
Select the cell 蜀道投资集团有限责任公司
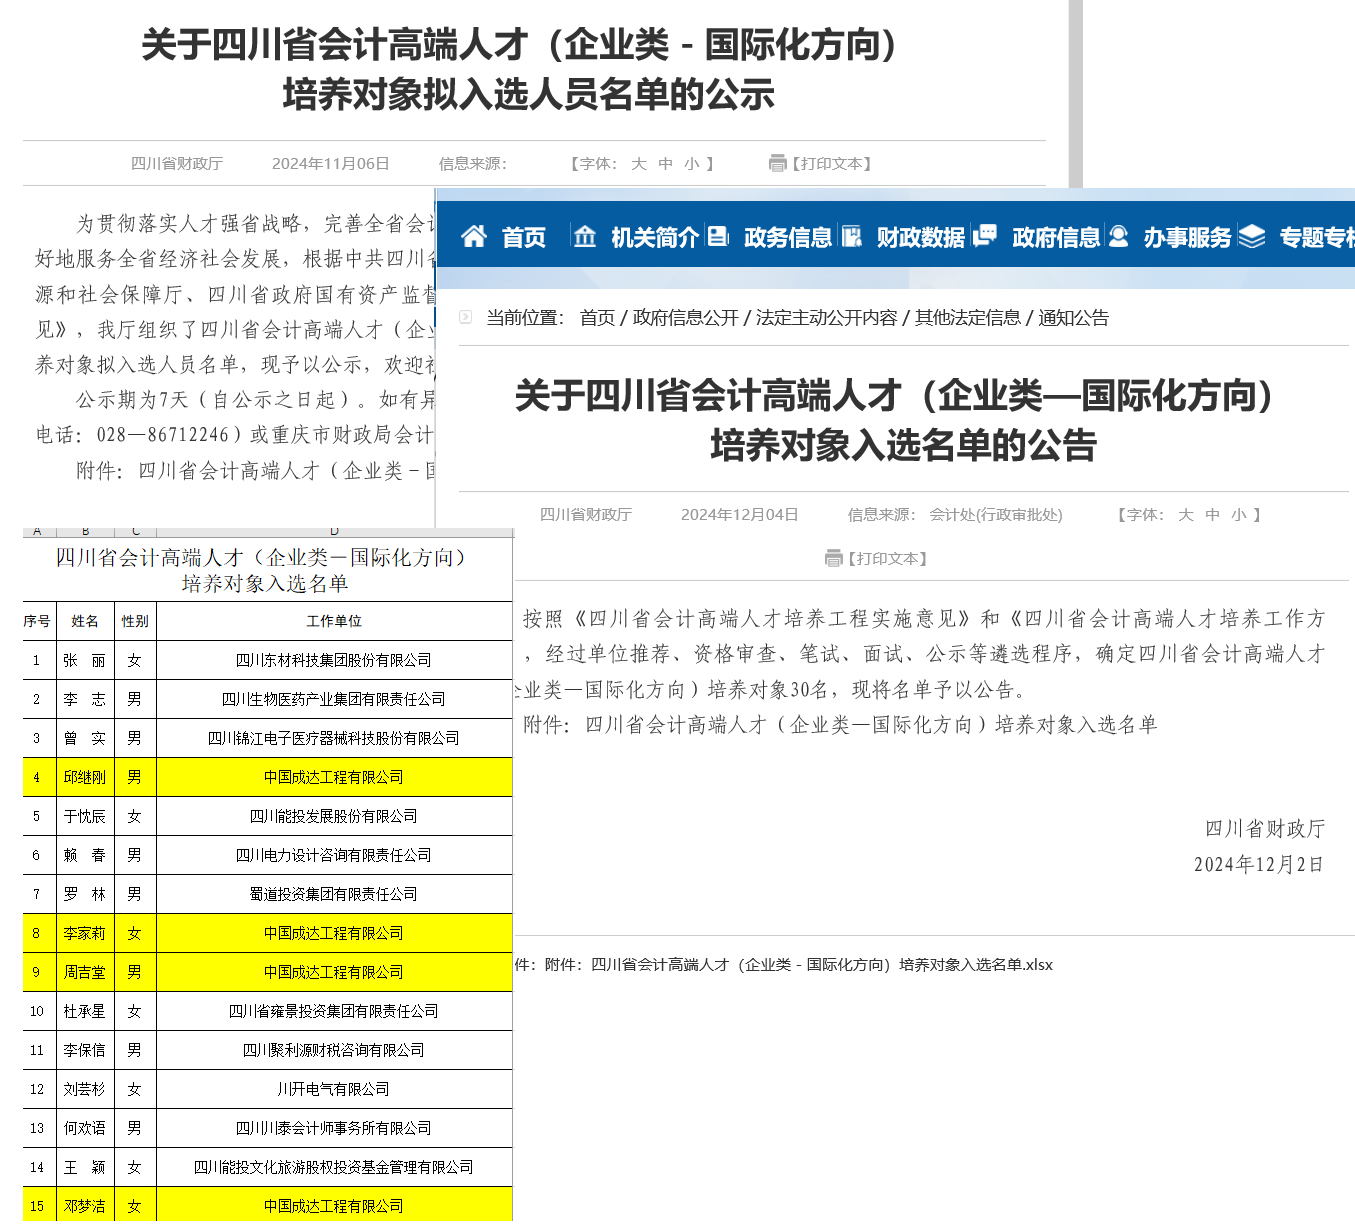(334, 894)
